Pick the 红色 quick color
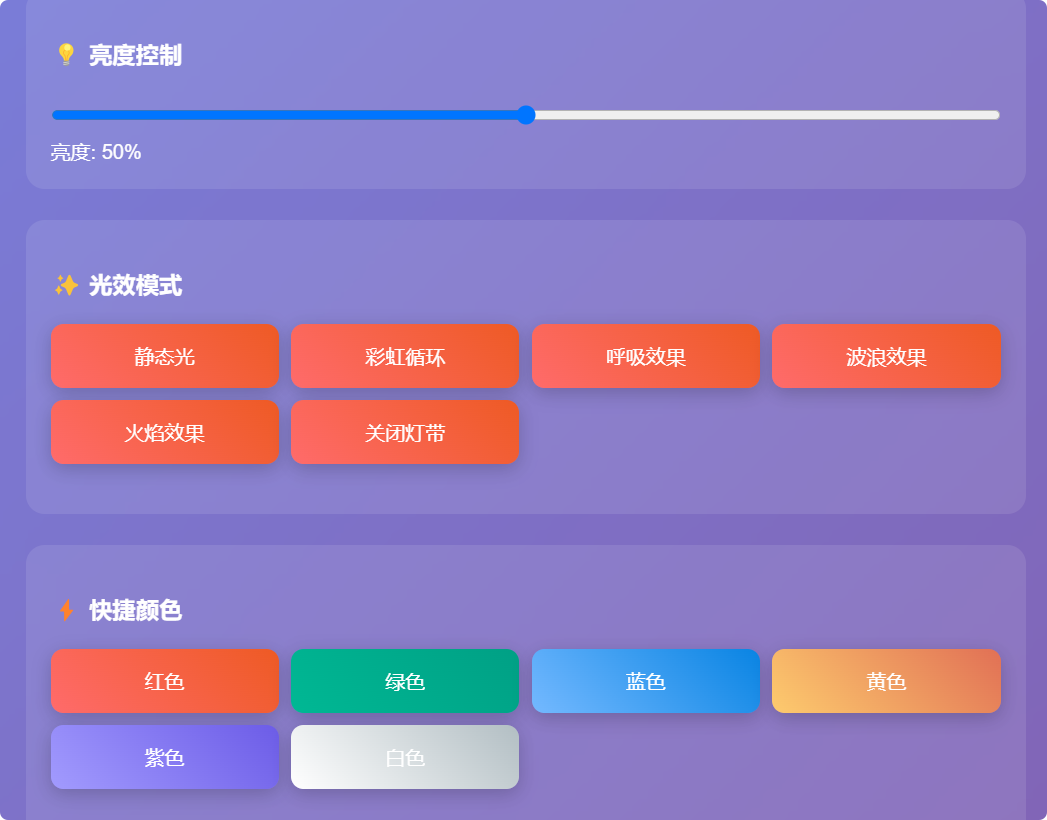This screenshot has height=820, width=1047. [x=165, y=681]
